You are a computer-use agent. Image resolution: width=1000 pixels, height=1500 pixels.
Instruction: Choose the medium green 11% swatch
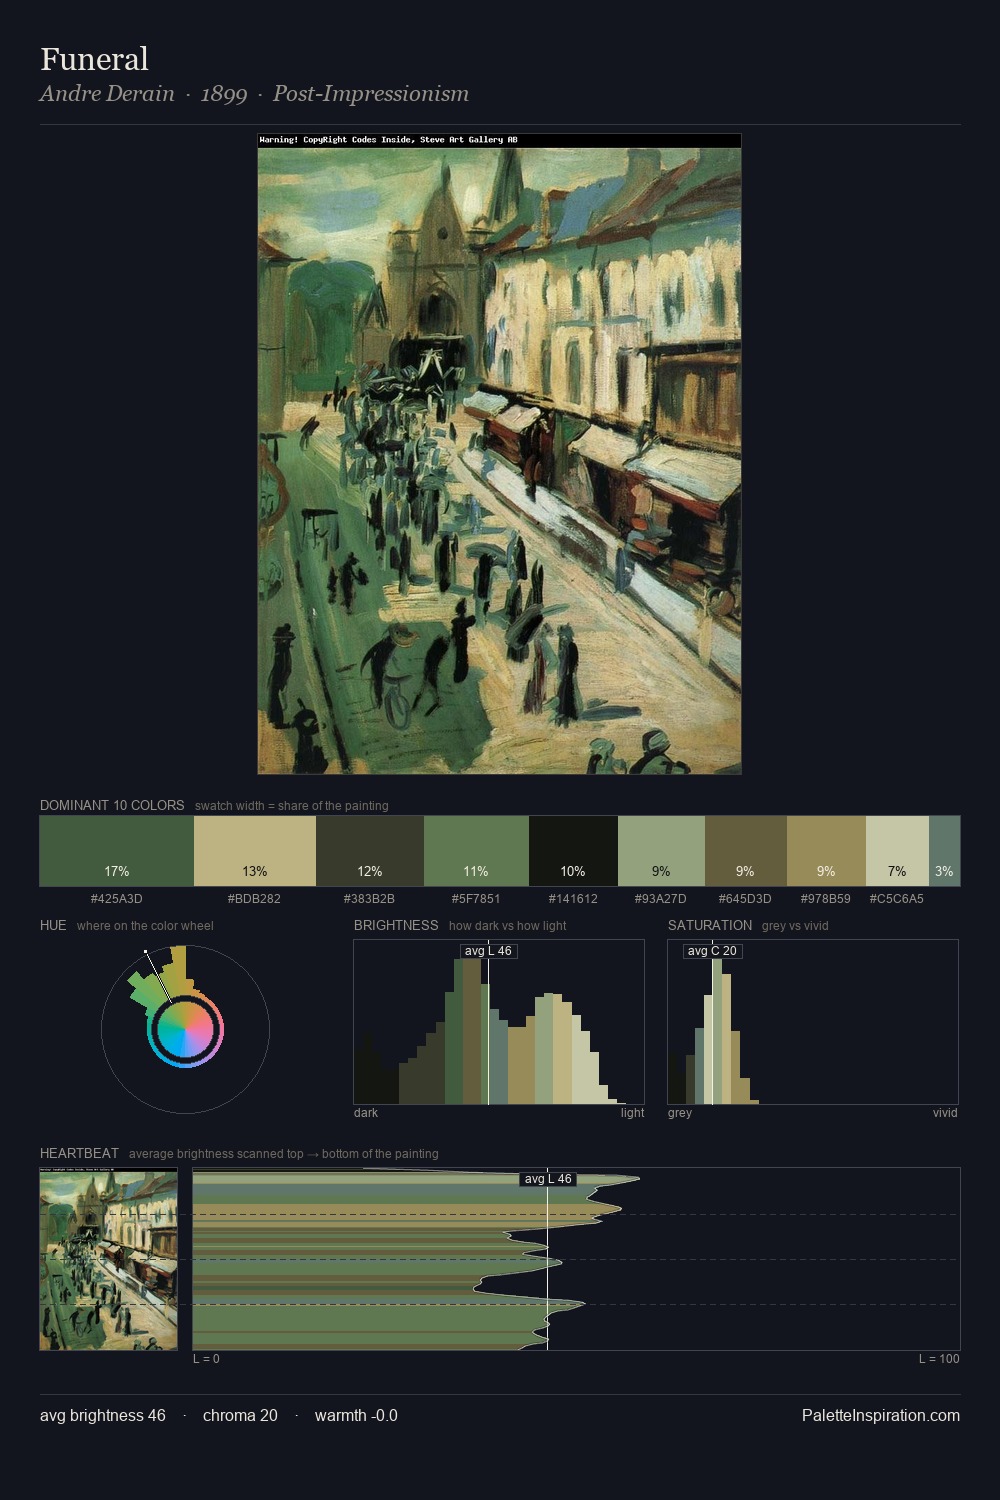point(476,851)
